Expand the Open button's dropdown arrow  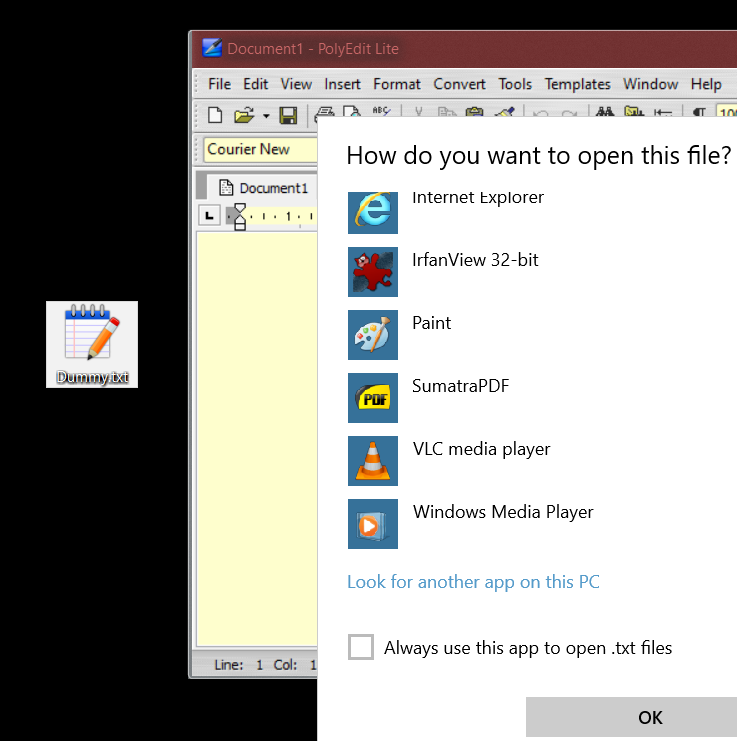pos(266,115)
